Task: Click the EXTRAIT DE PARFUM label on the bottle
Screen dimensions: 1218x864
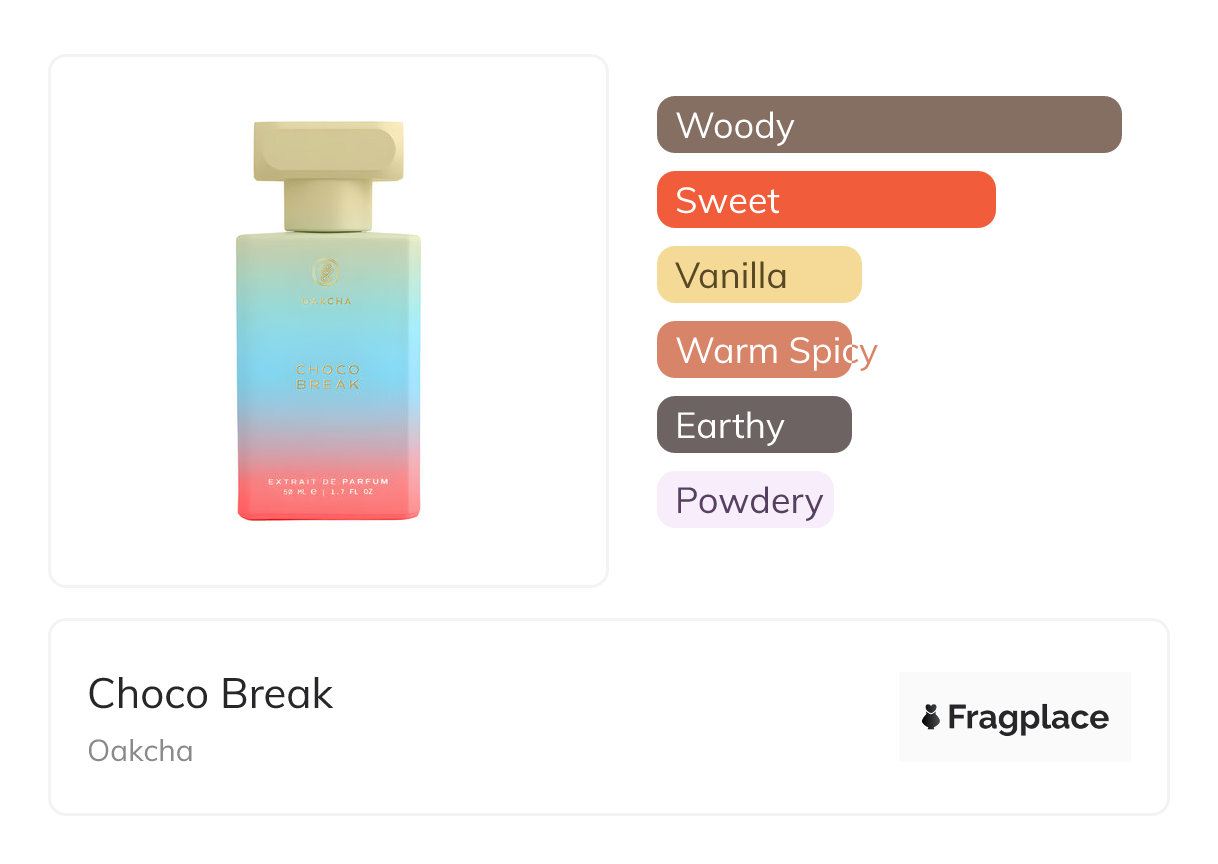Action: [328, 482]
